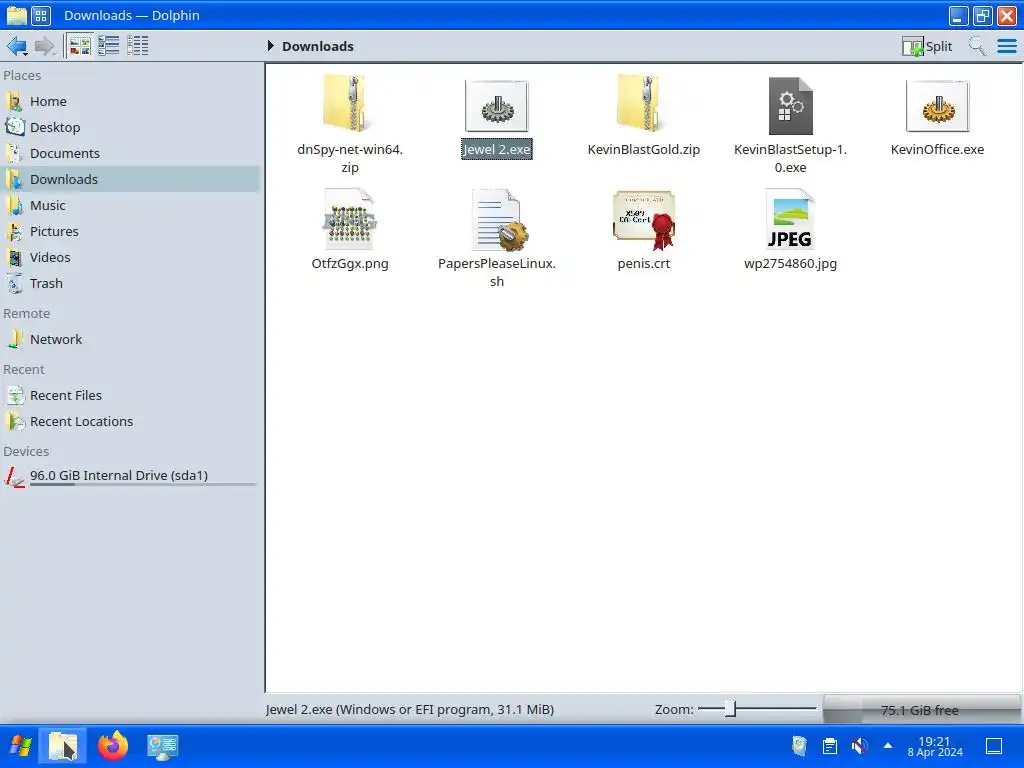Click the muted volume tray icon
Screen dimensions: 1024x768
[x=859, y=746]
